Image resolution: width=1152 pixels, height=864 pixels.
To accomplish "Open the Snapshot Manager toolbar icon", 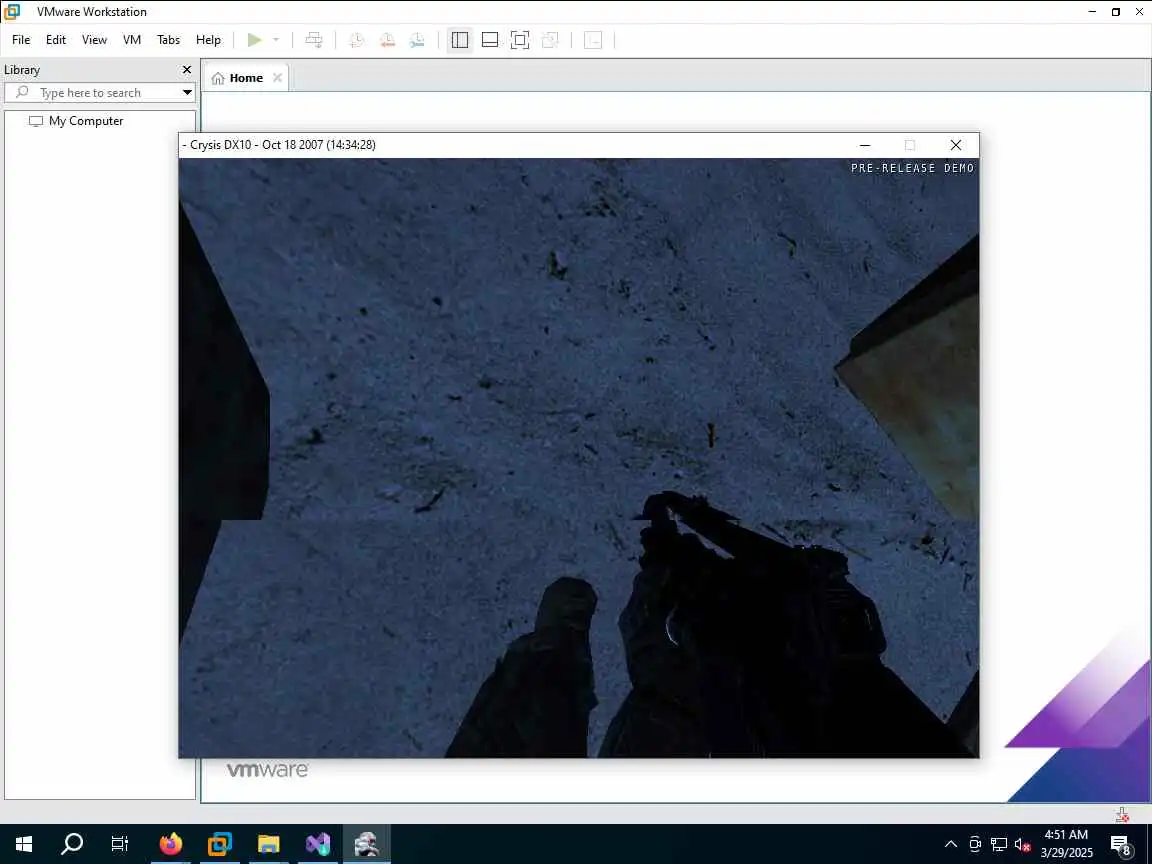I will pos(417,40).
